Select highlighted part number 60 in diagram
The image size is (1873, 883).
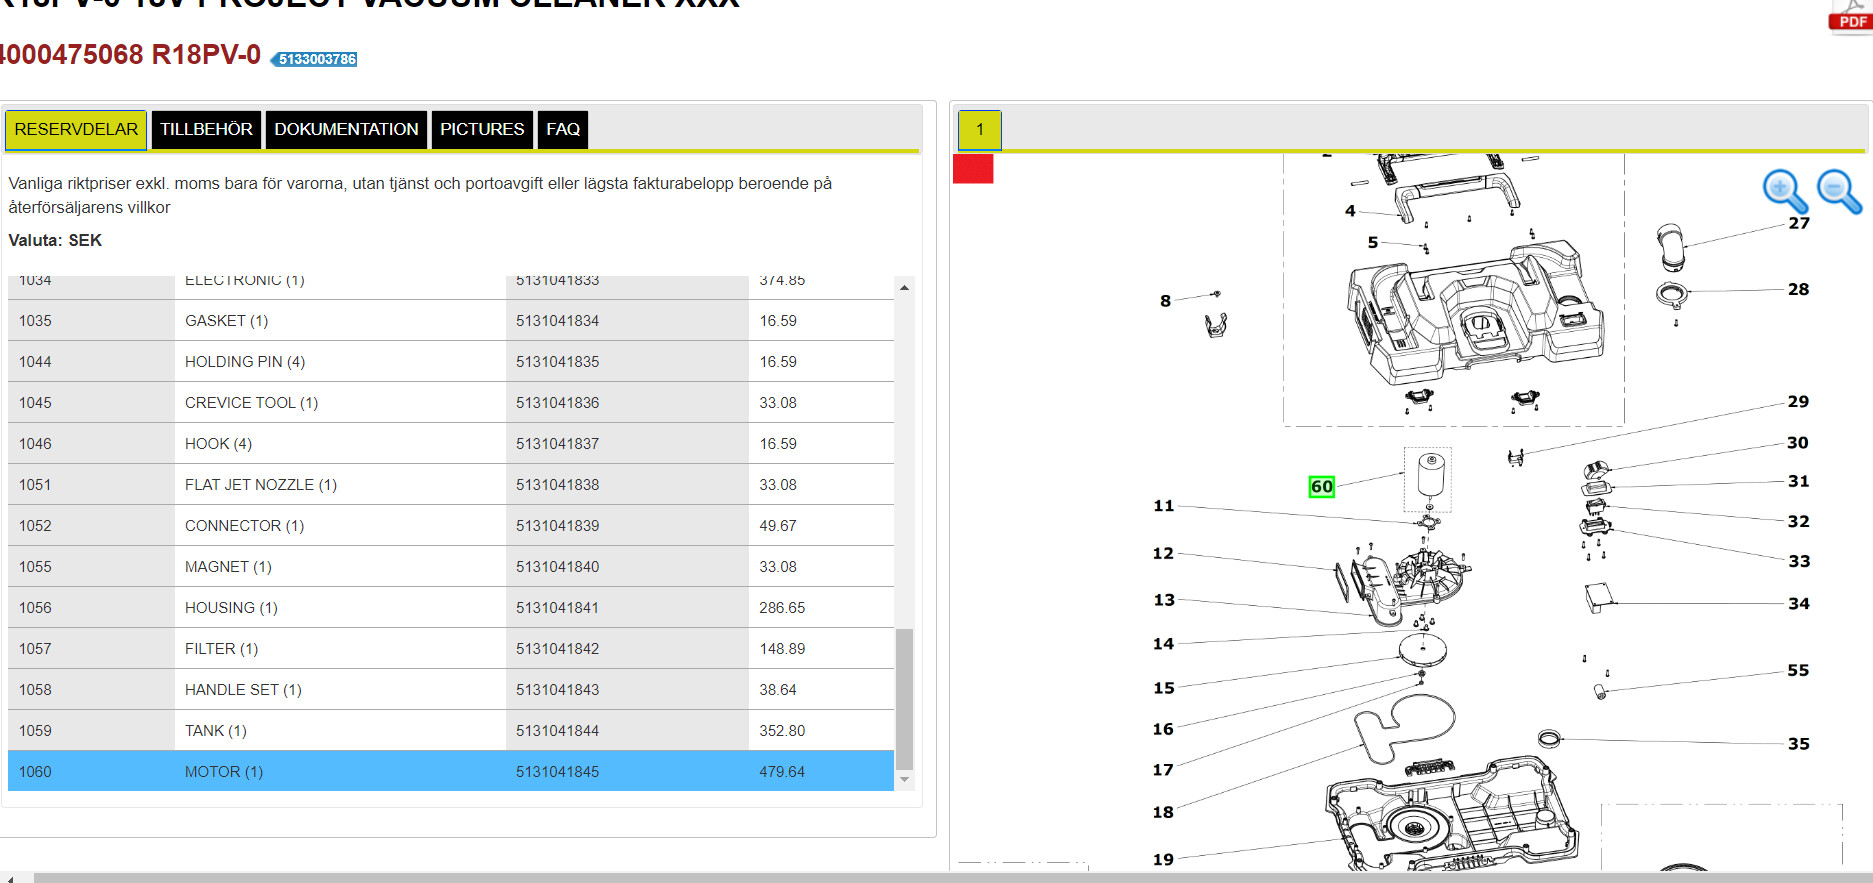coord(1321,487)
